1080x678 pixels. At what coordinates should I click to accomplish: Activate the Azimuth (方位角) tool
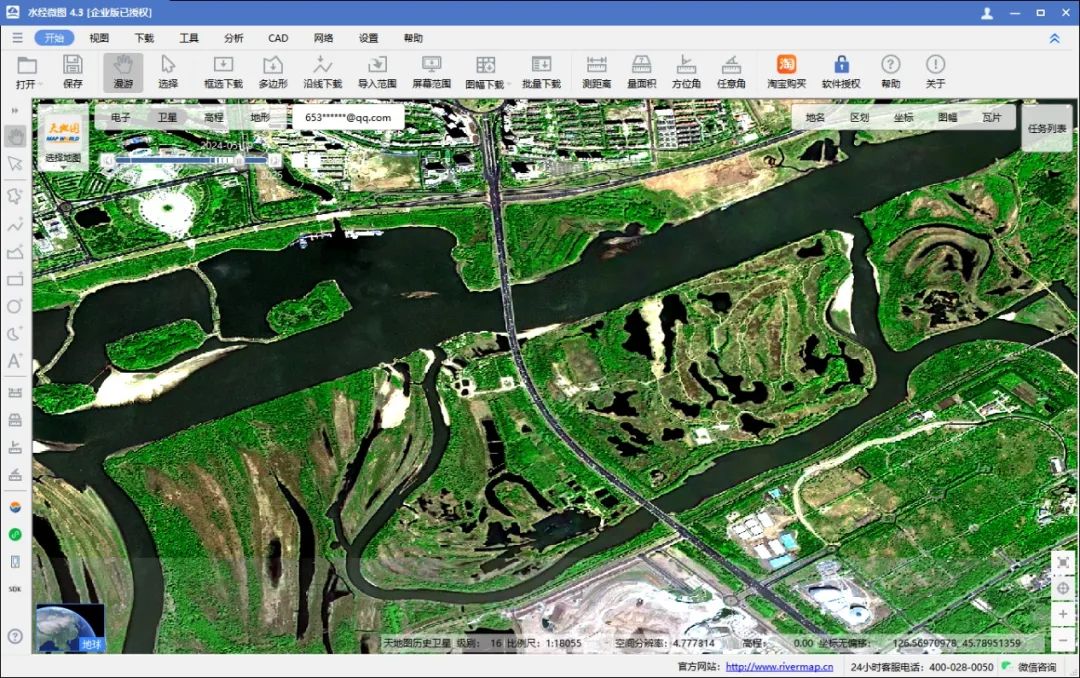pos(686,72)
